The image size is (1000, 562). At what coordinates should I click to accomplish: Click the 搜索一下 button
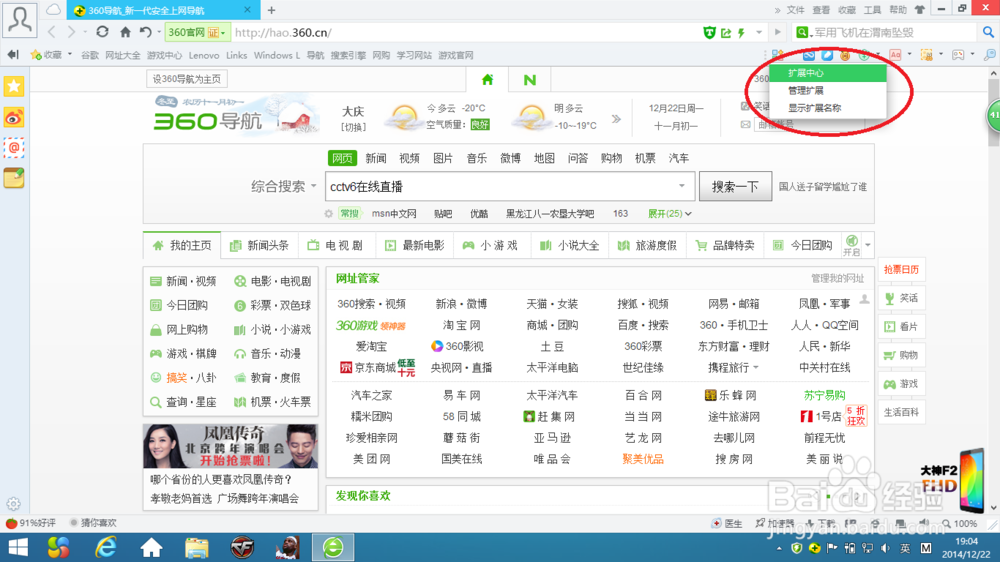point(735,186)
